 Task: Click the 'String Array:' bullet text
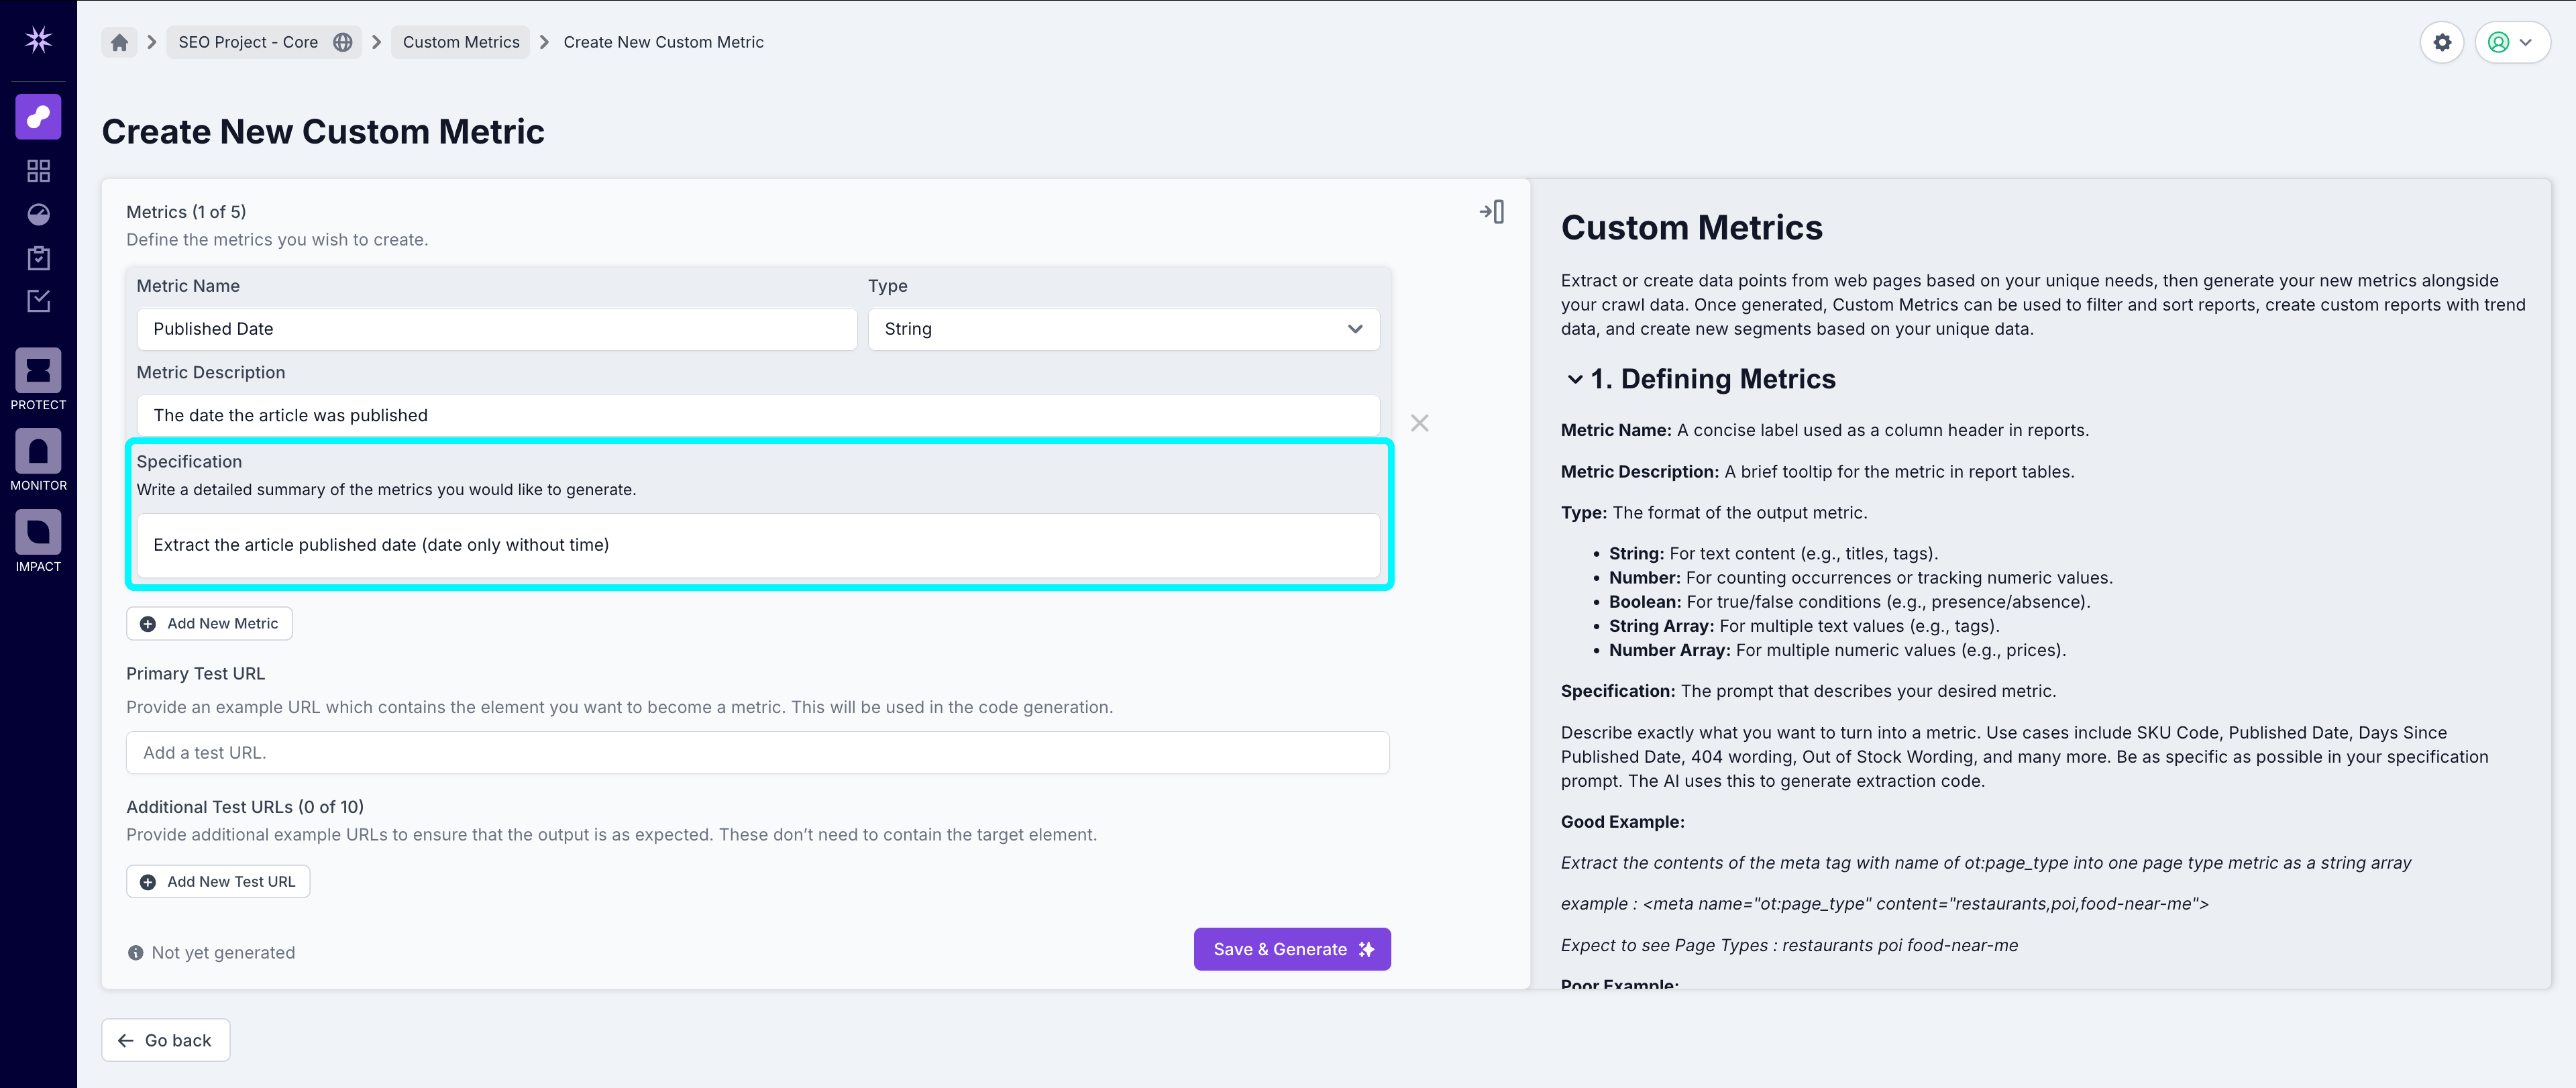click(x=1661, y=626)
